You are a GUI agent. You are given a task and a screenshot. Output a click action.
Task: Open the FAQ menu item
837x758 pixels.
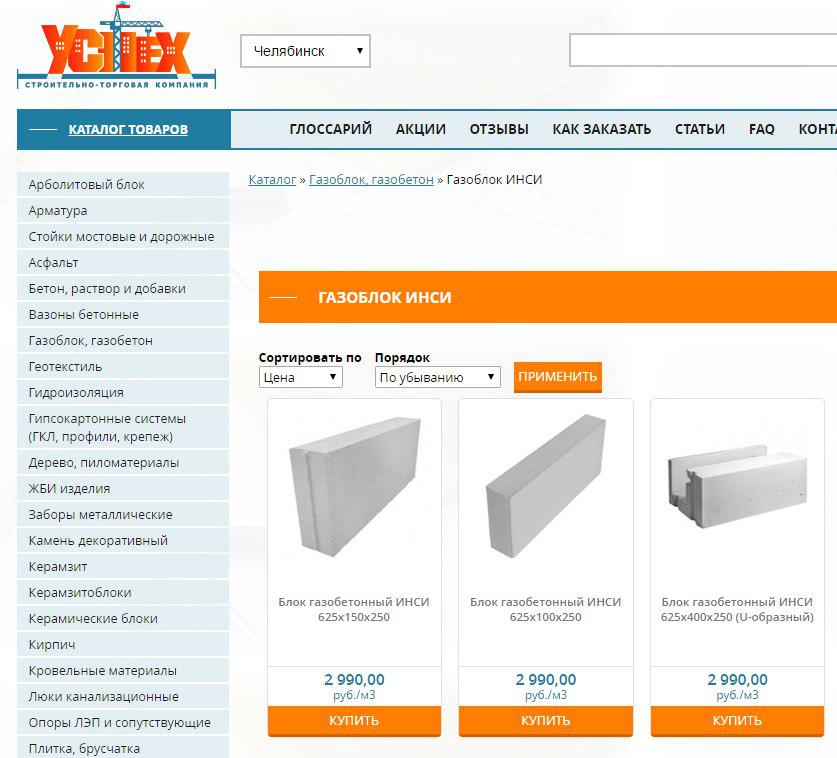point(762,129)
